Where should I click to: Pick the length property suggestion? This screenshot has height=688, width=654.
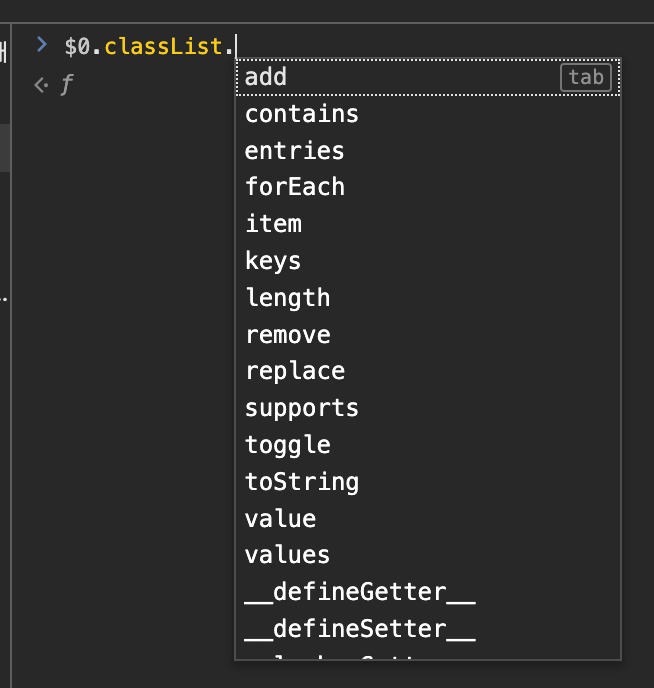click(428, 298)
